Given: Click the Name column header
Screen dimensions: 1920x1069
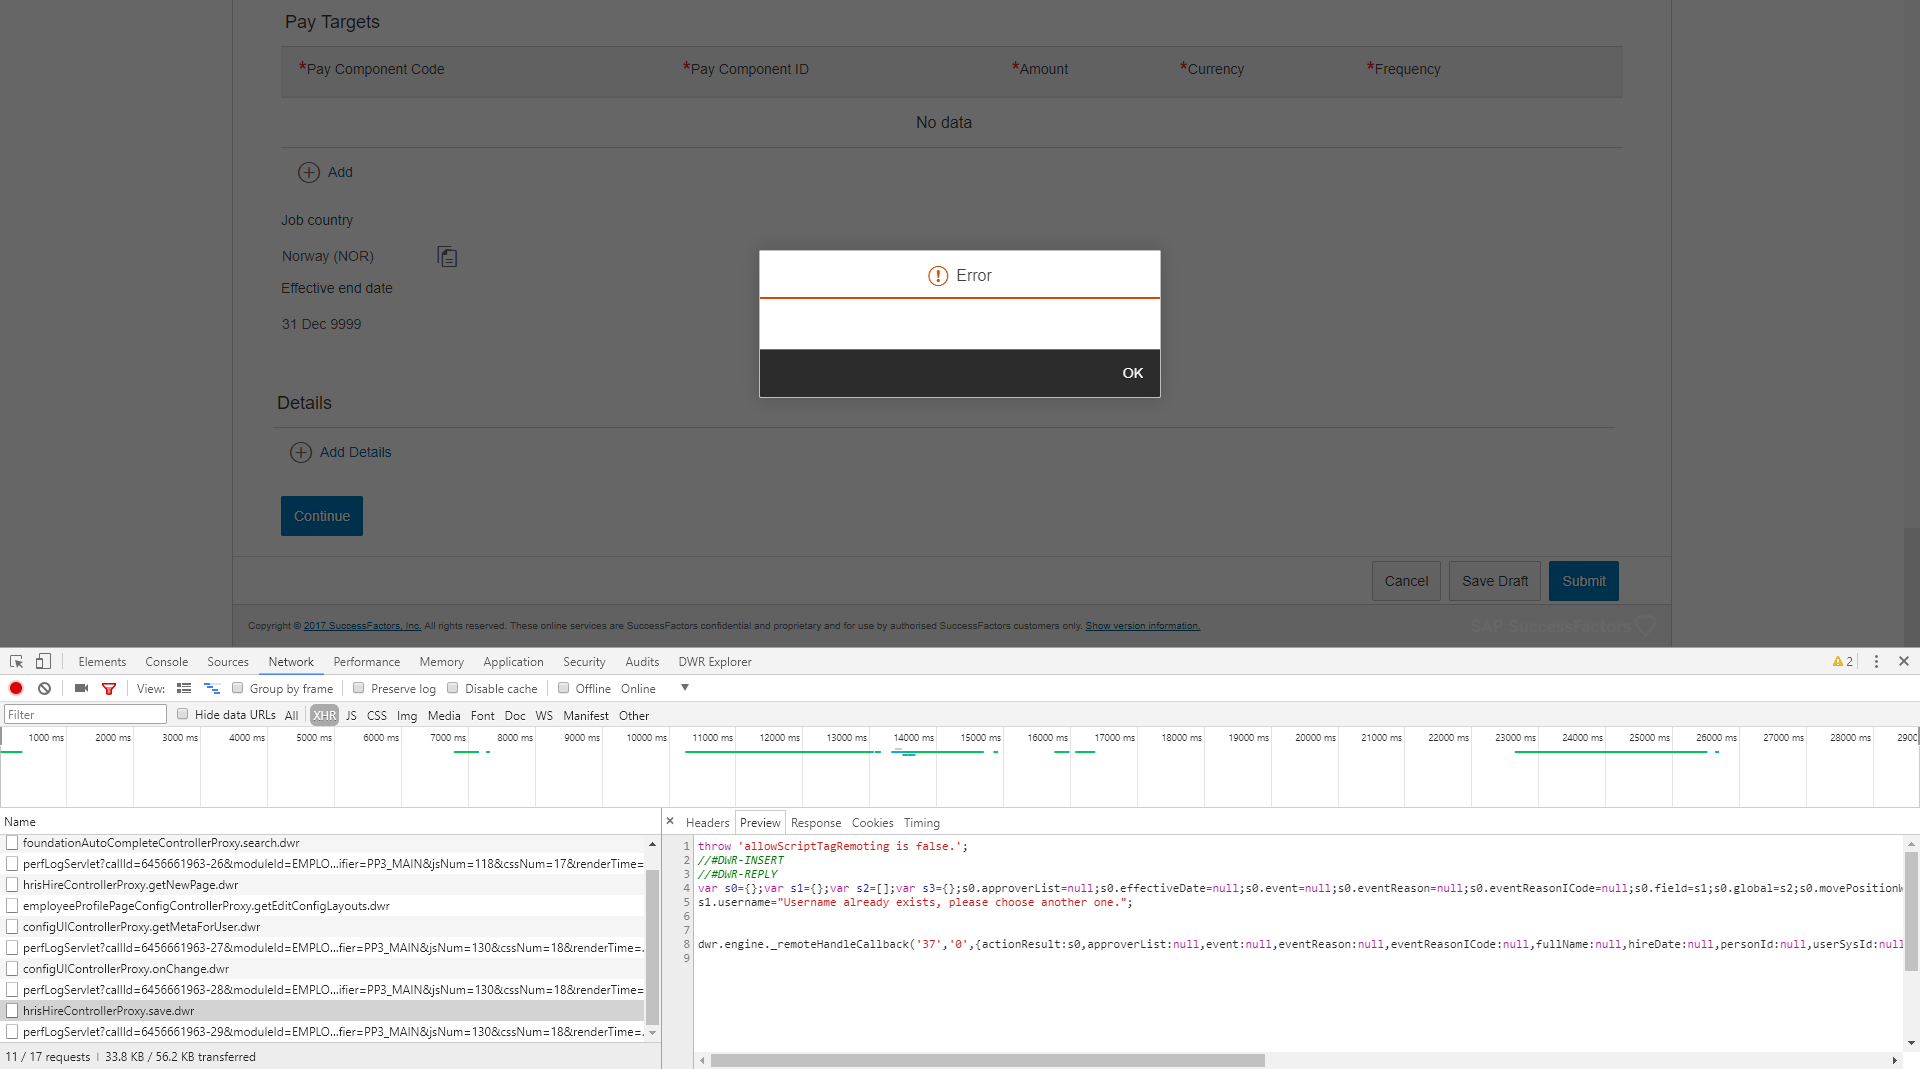Looking at the screenshot, I should pyautogui.click(x=20, y=822).
